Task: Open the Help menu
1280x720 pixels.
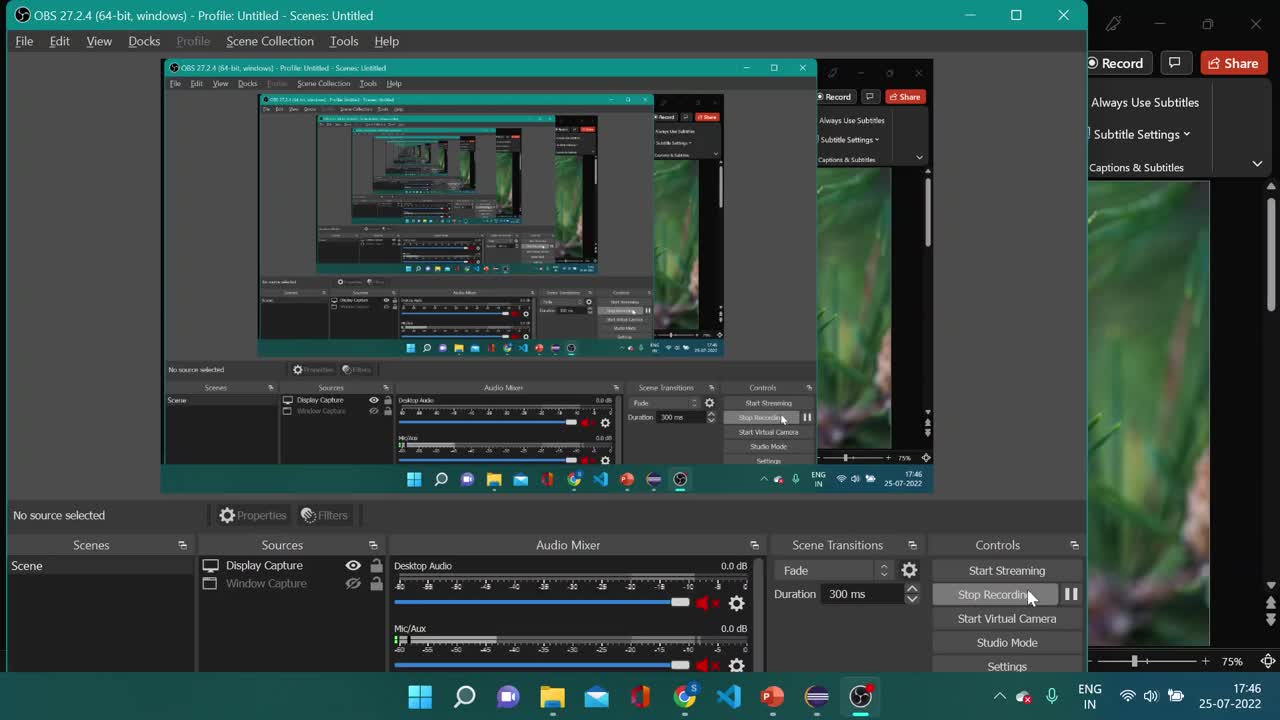Action: pyautogui.click(x=387, y=41)
